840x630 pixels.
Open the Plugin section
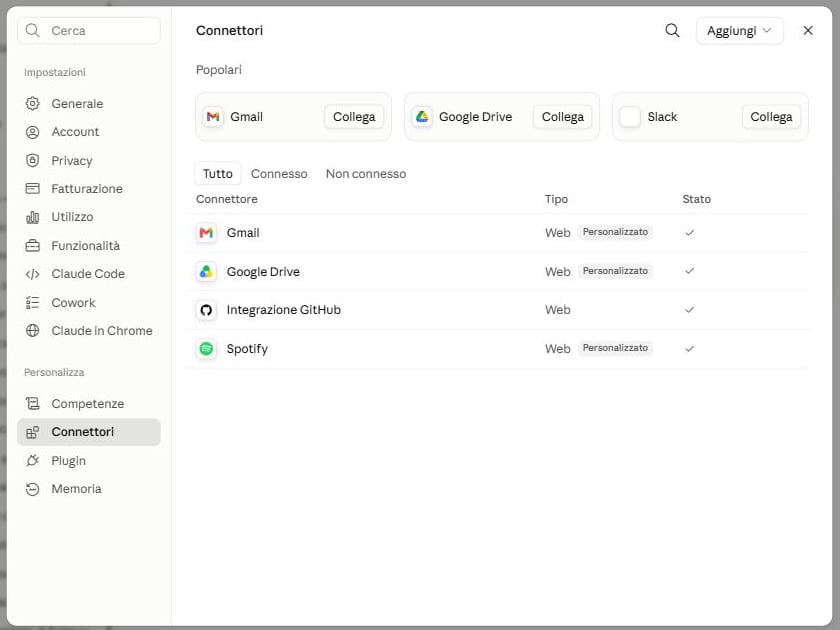(x=89, y=460)
